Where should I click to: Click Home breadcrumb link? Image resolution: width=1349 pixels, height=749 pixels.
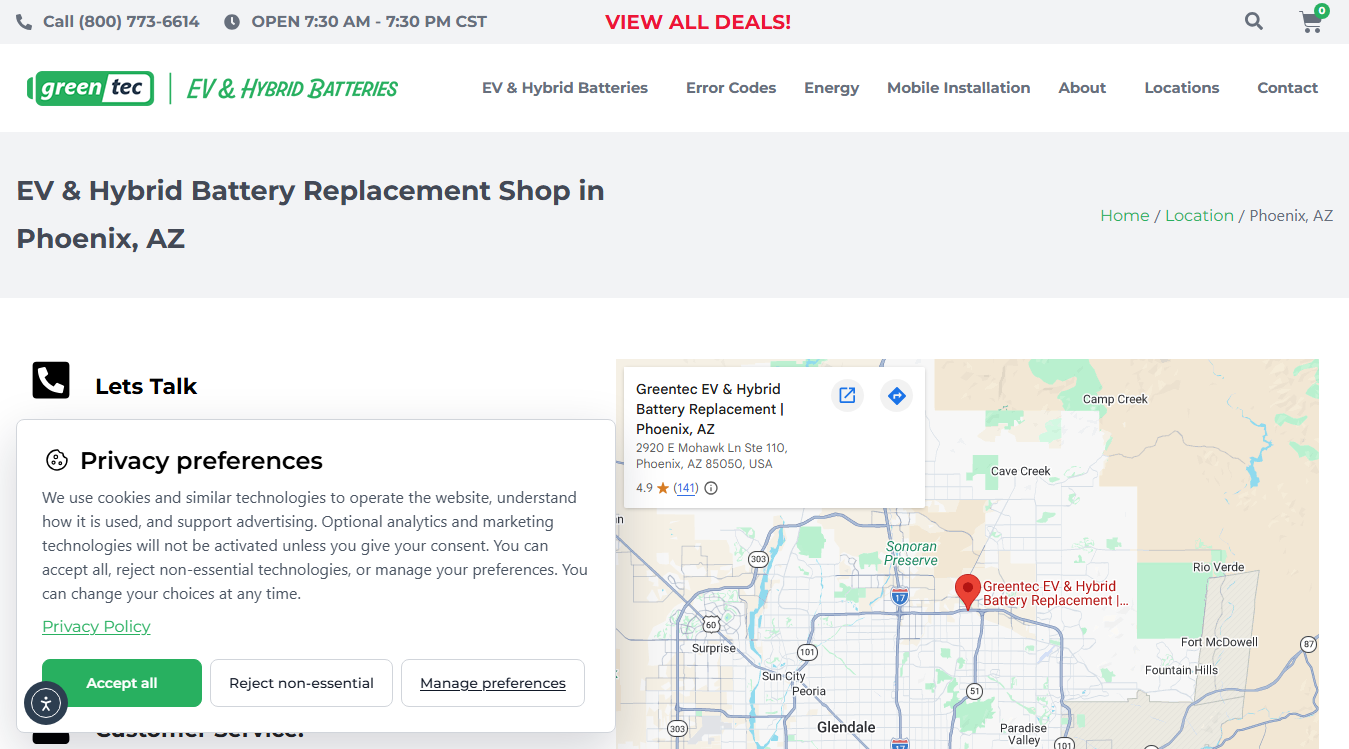pyautogui.click(x=1125, y=215)
